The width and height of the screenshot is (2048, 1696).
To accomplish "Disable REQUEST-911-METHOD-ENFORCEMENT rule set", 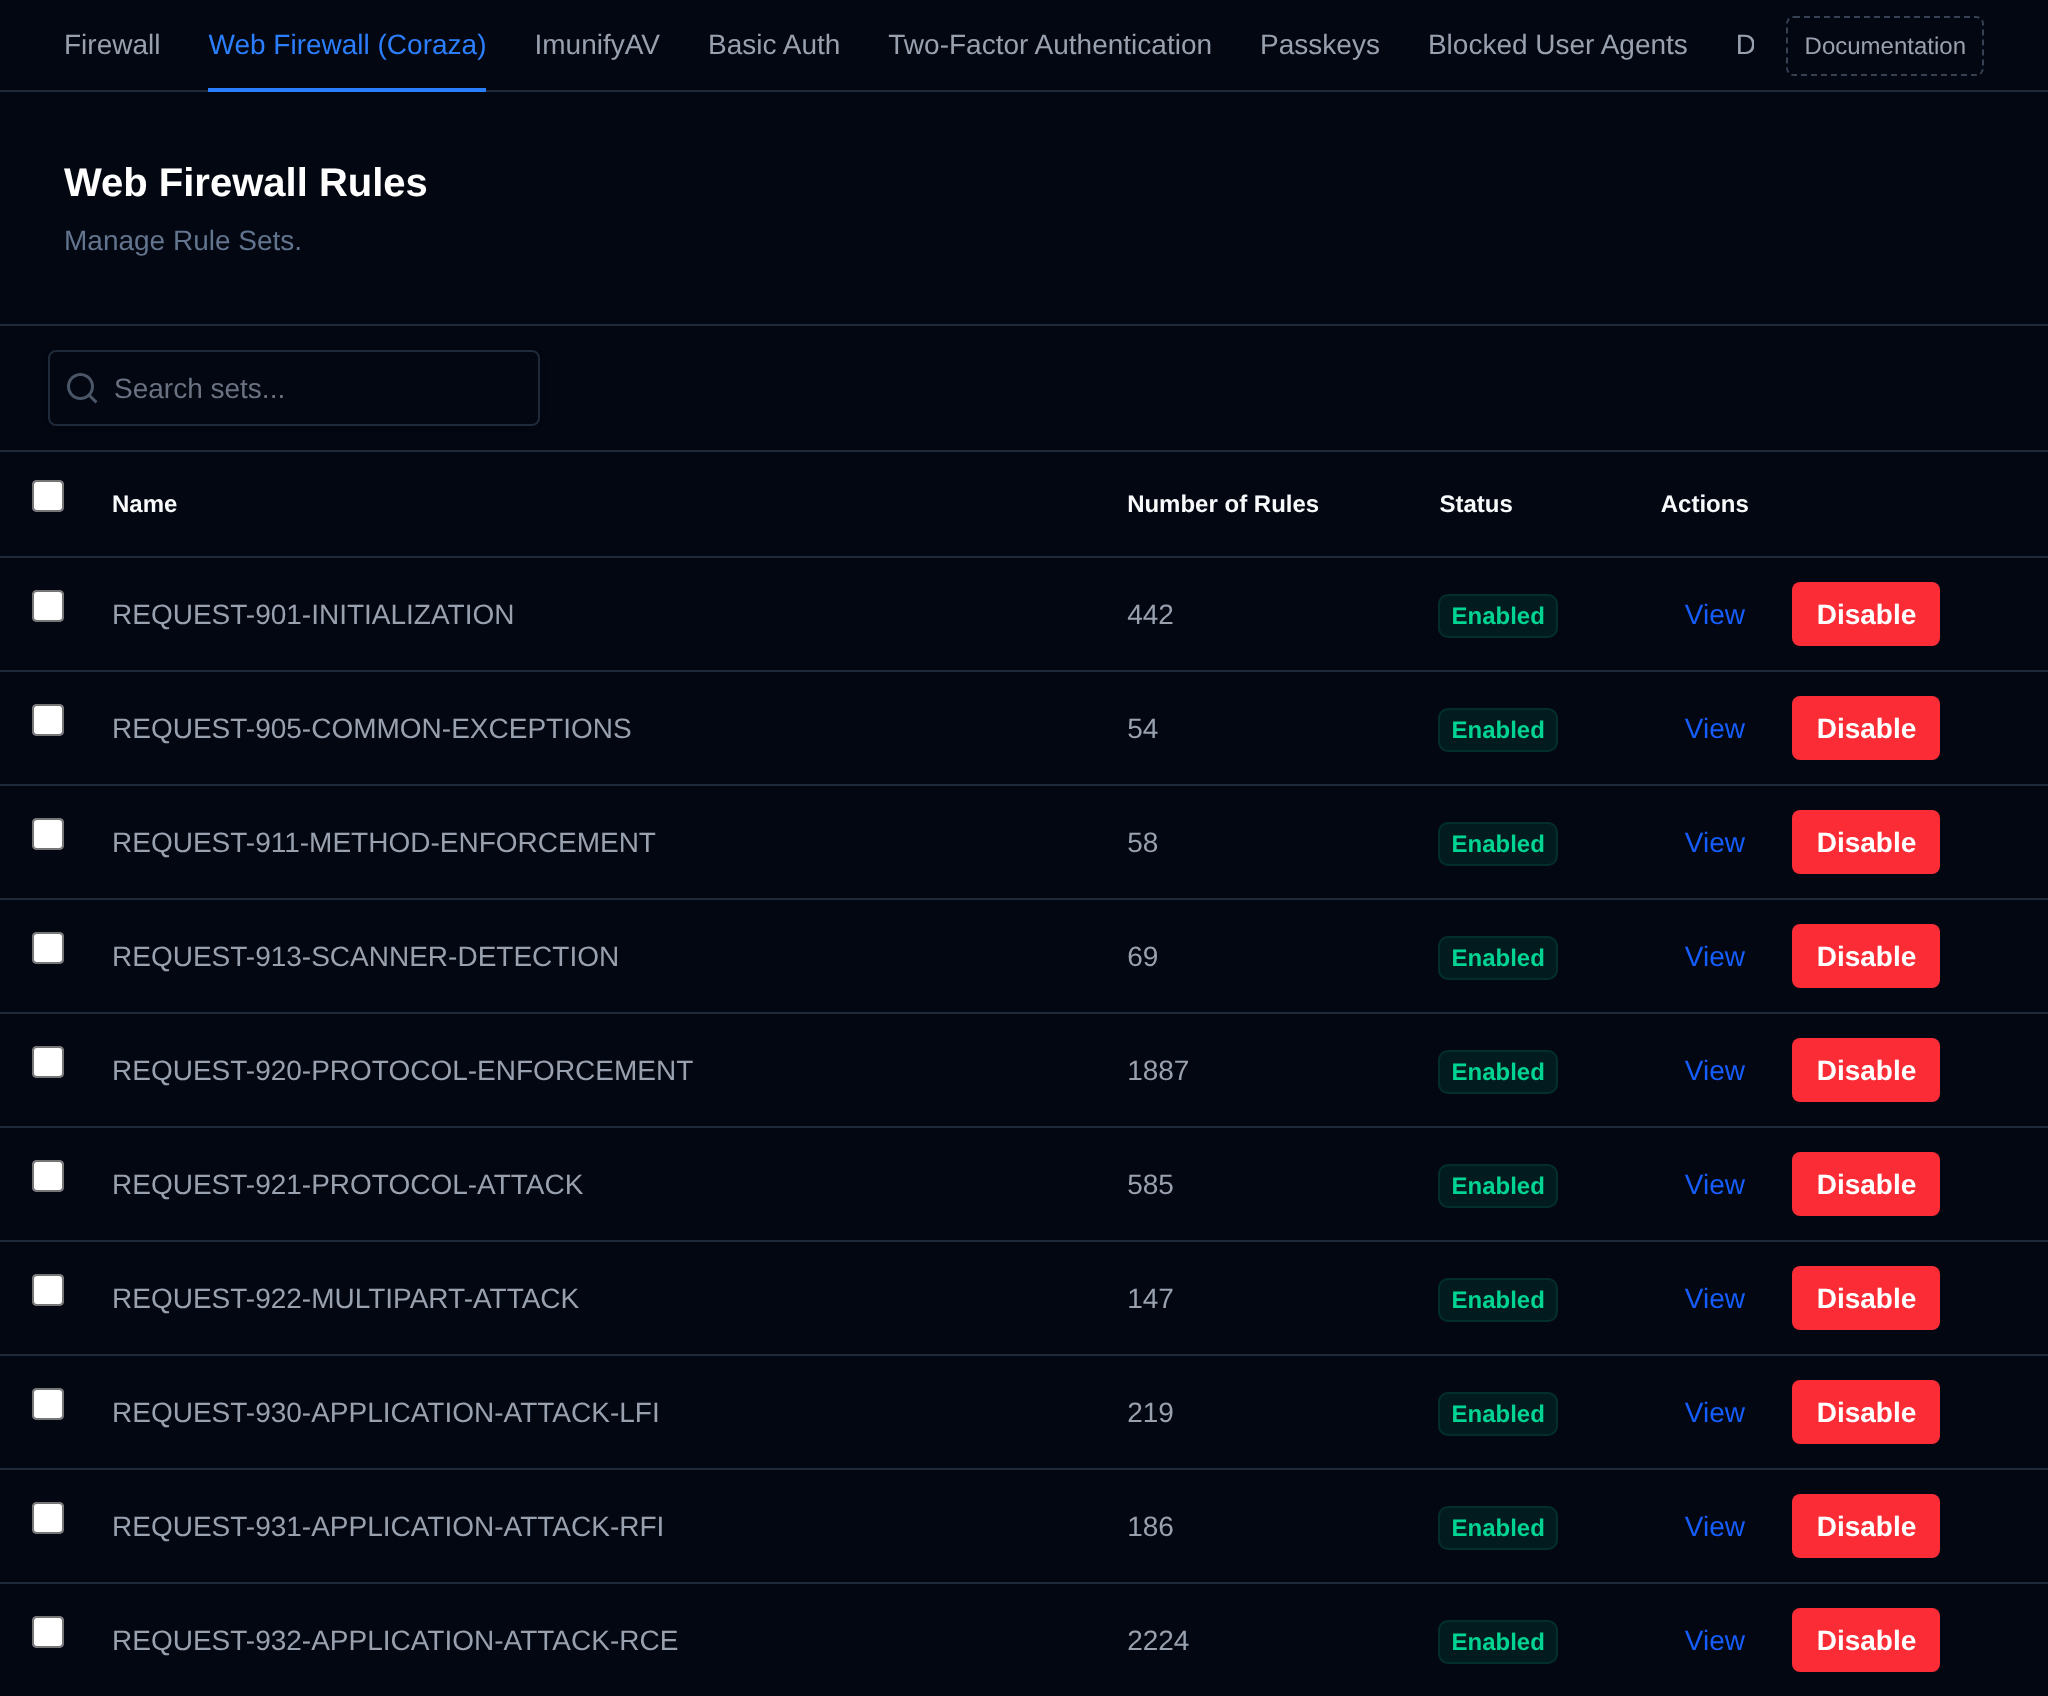I will [1866, 842].
